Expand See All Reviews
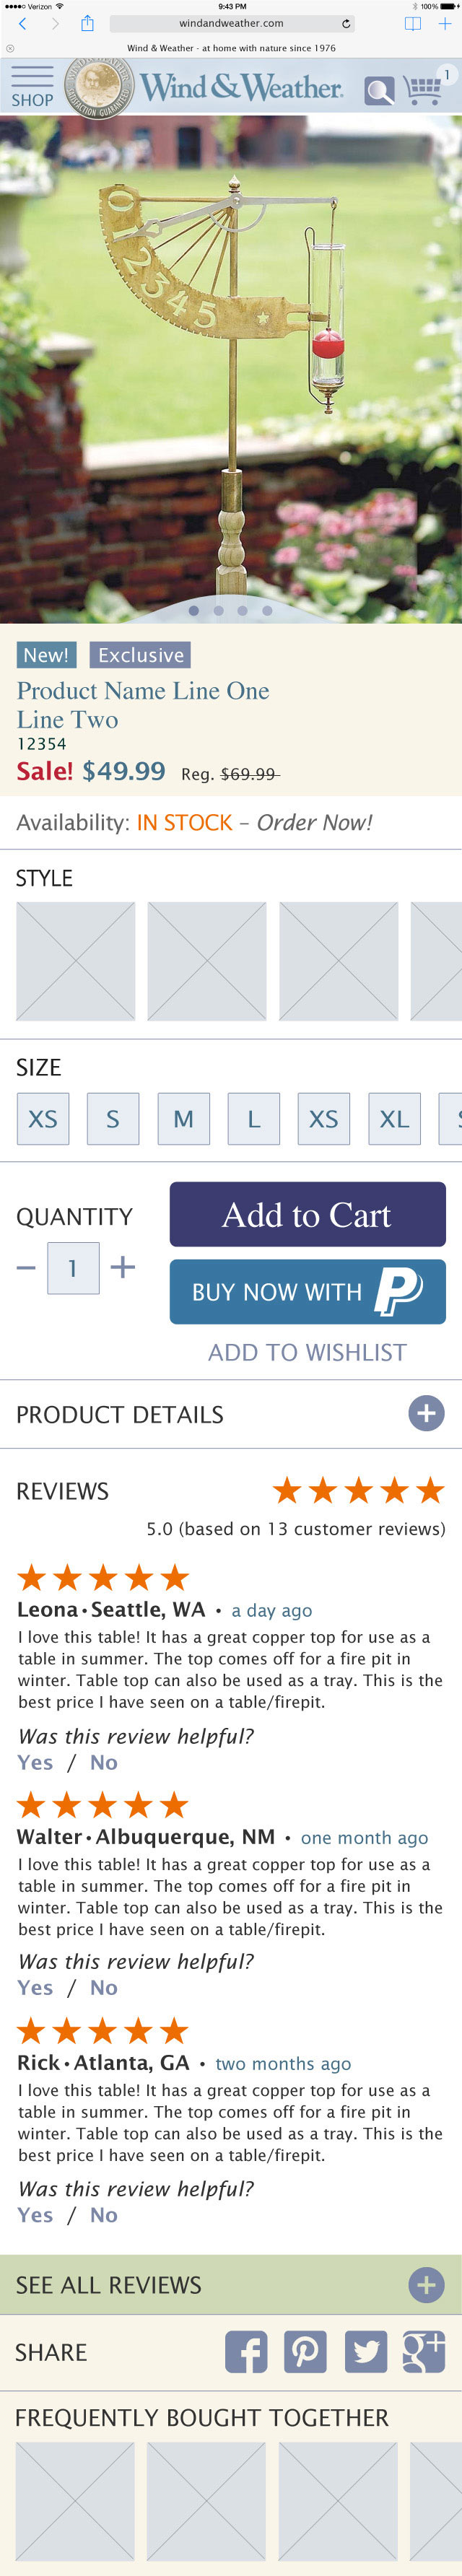Screen dimensions: 462x2576 [x=426, y=2285]
